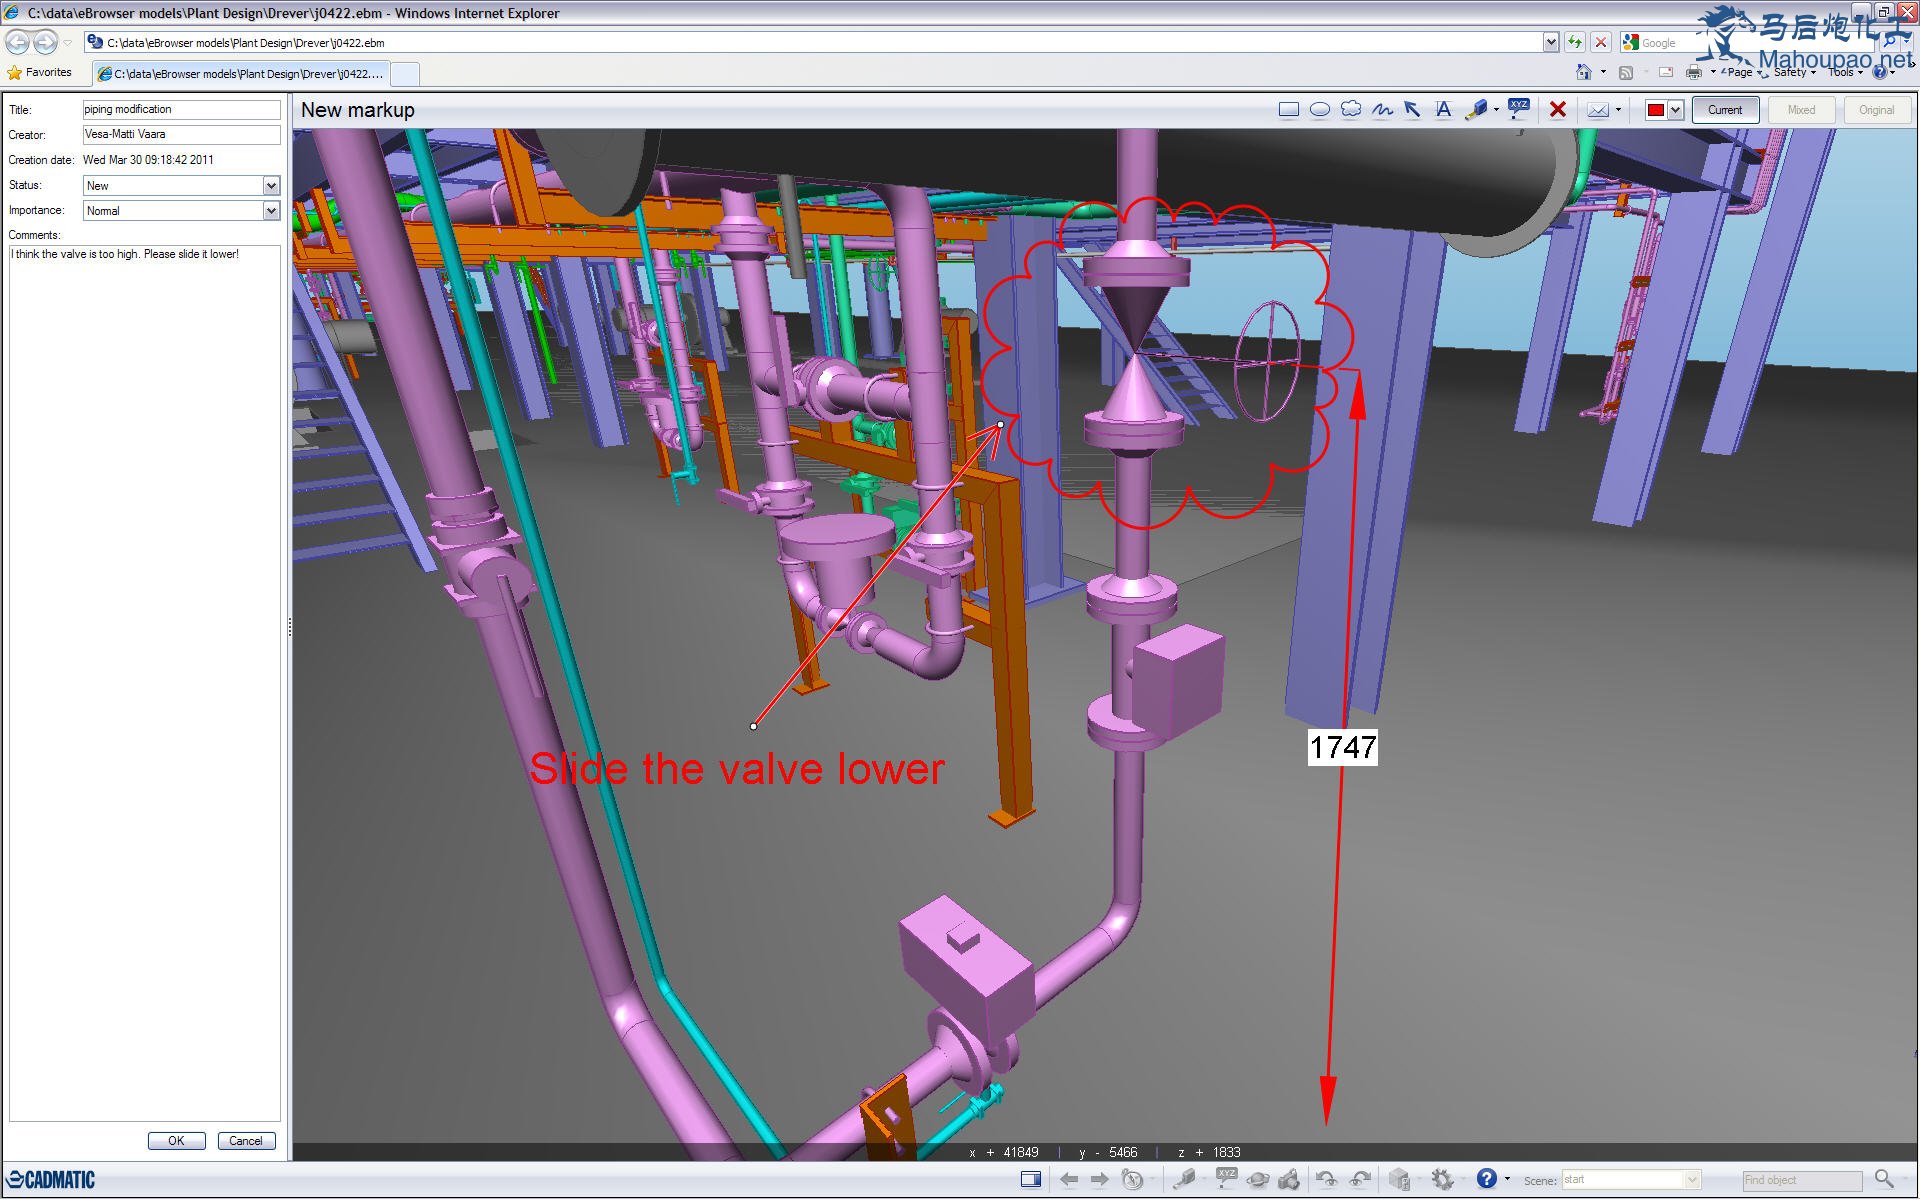Click the send markup envelope icon
The height and width of the screenshot is (1200, 1920).
pyautogui.click(x=1598, y=110)
